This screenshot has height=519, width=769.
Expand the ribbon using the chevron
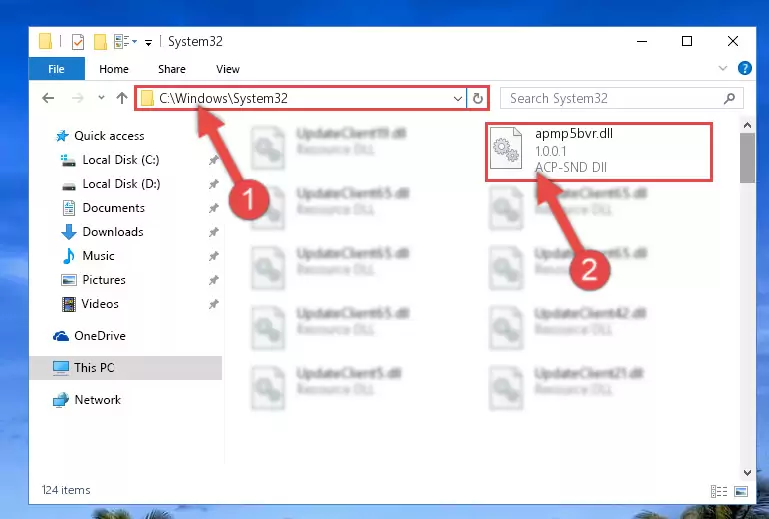point(722,68)
